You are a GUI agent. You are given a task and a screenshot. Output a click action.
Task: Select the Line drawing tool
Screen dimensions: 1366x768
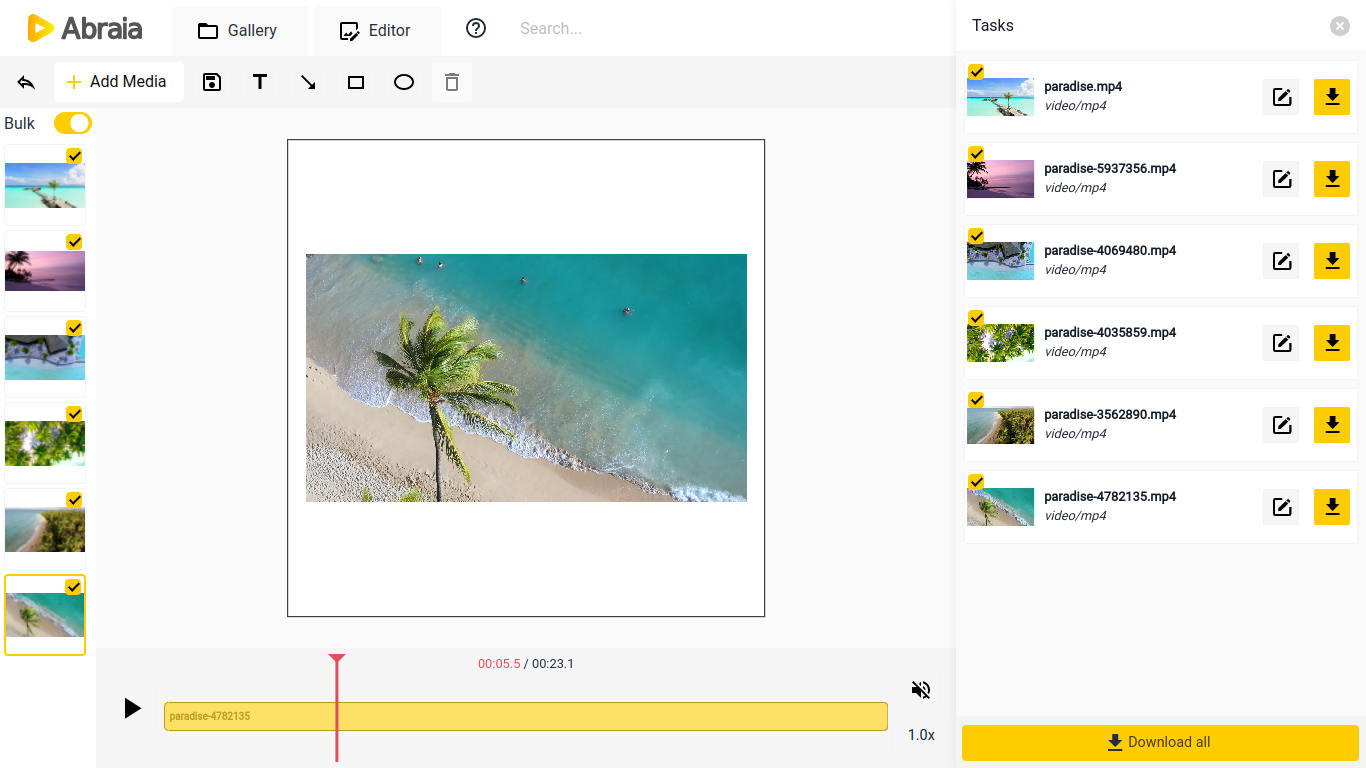307,82
